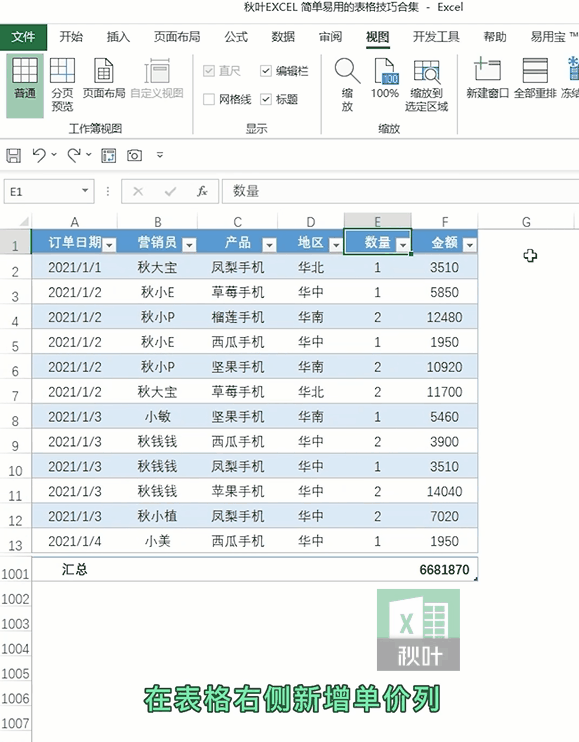Toggle the Formula Bar (编辑栏) checkbox
The height and width of the screenshot is (742, 579).
point(266,71)
